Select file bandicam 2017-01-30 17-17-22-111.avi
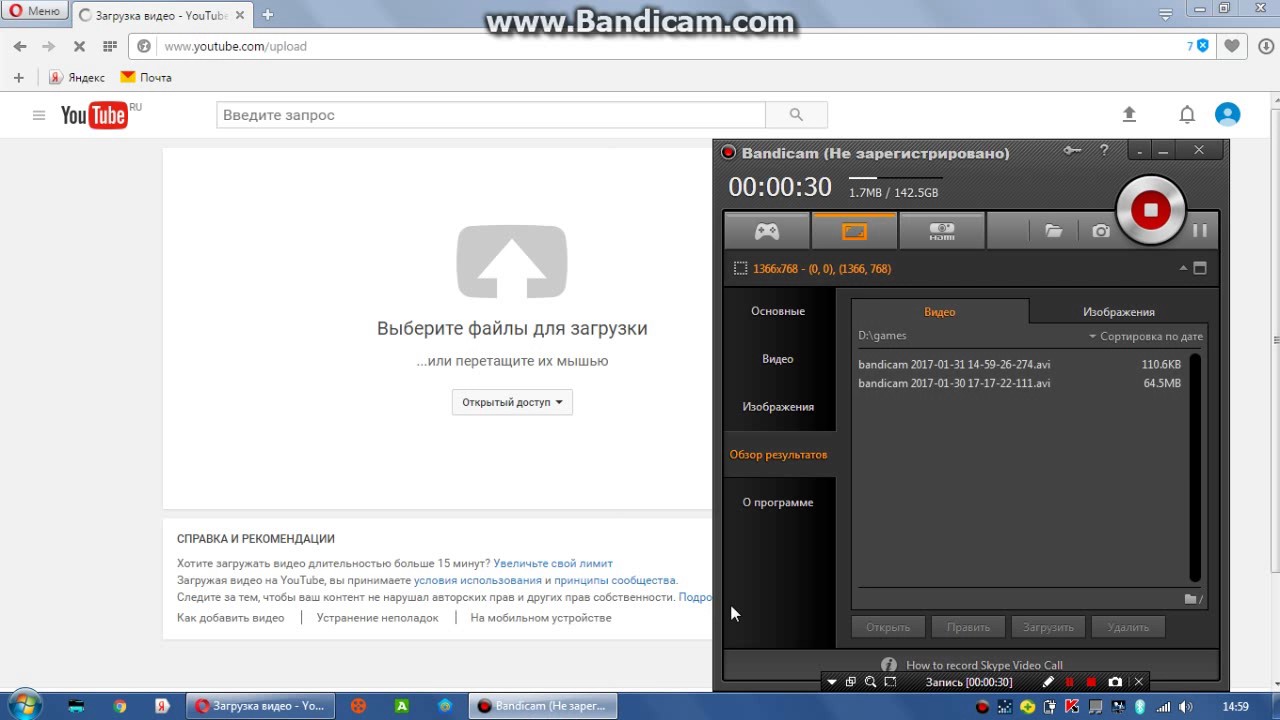1280x720 pixels. tap(1020, 384)
